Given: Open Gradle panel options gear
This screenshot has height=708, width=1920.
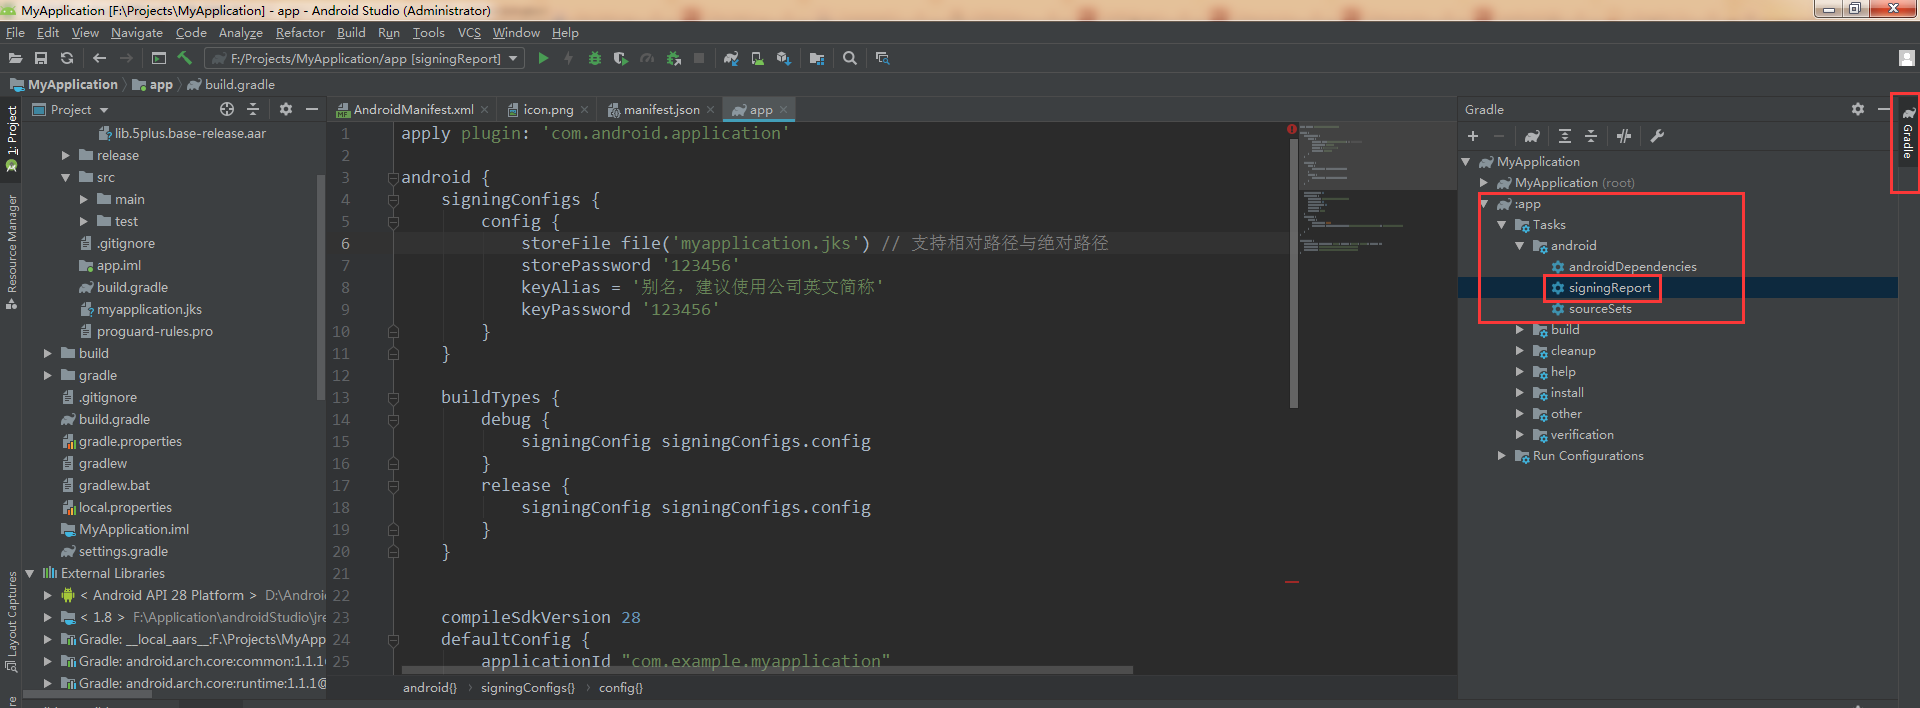Looking at the screenshot, I should pyautogui.click(x=1858, y=109).
